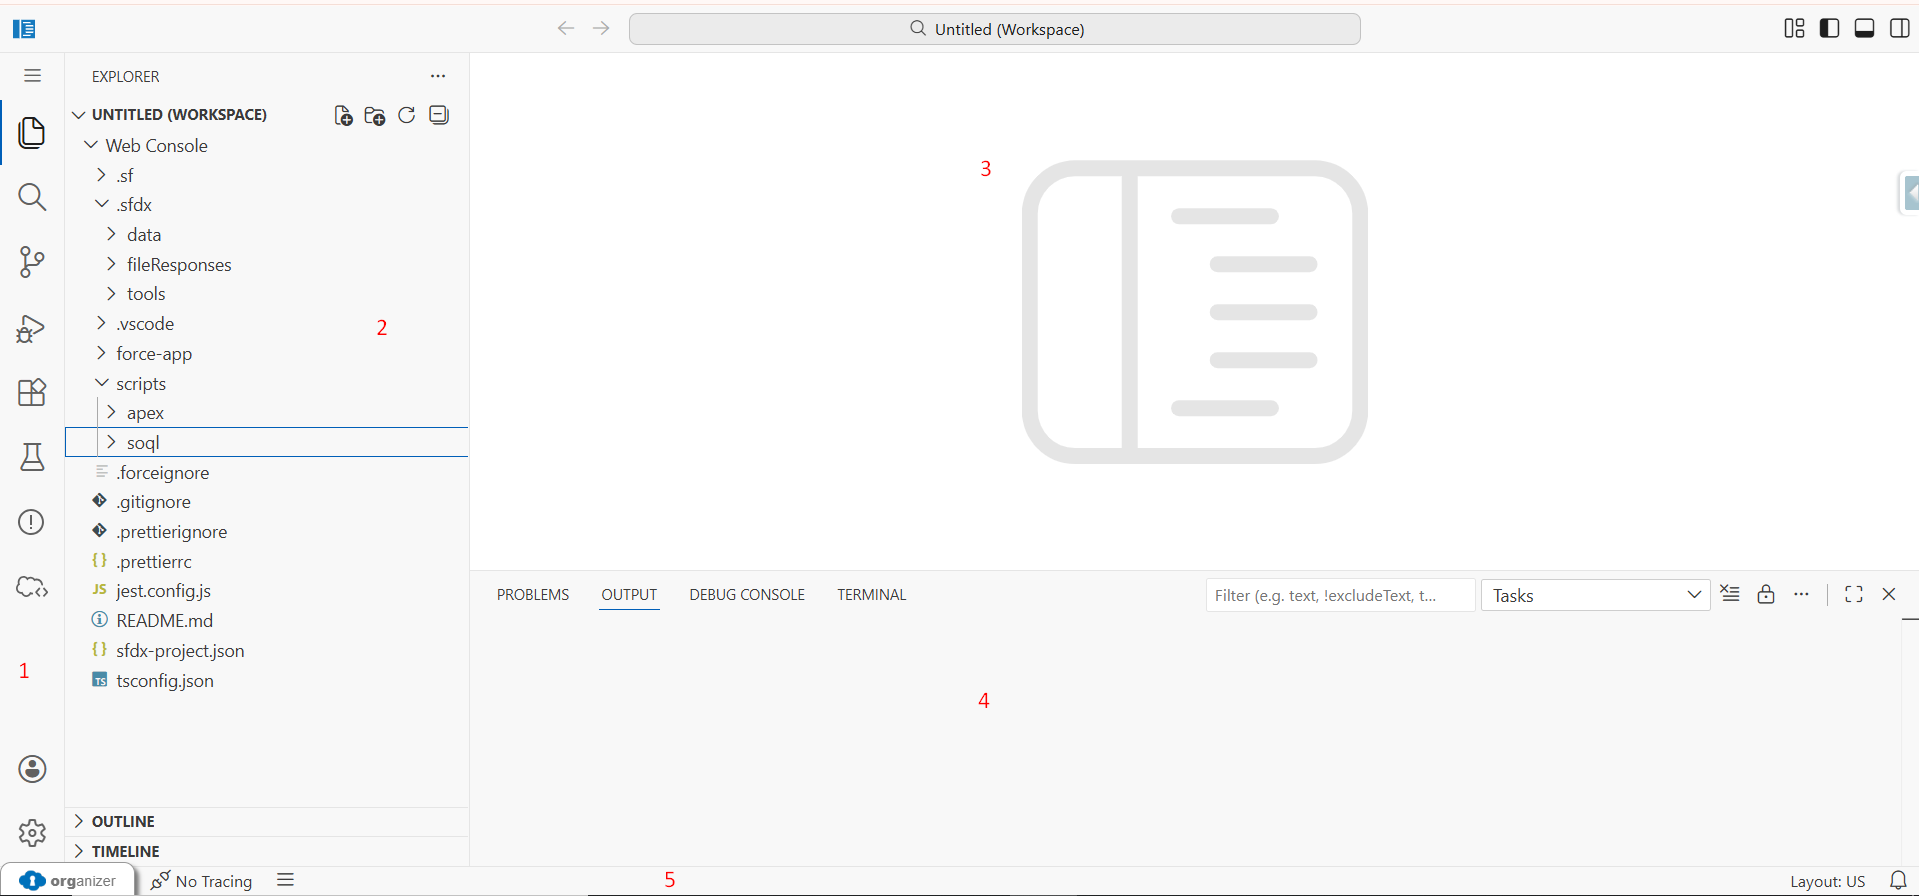Maximize the panel size toggle

1854,594
